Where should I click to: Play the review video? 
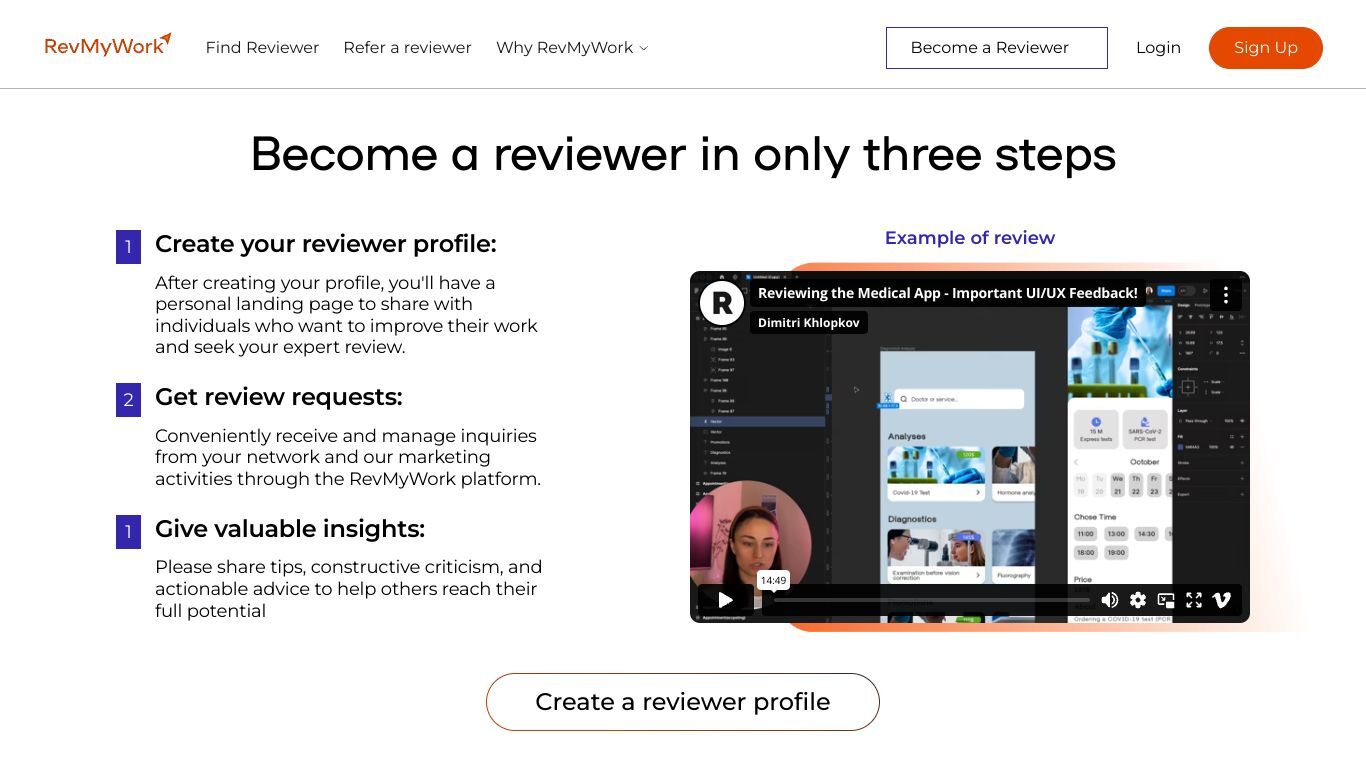click(726, 600)
